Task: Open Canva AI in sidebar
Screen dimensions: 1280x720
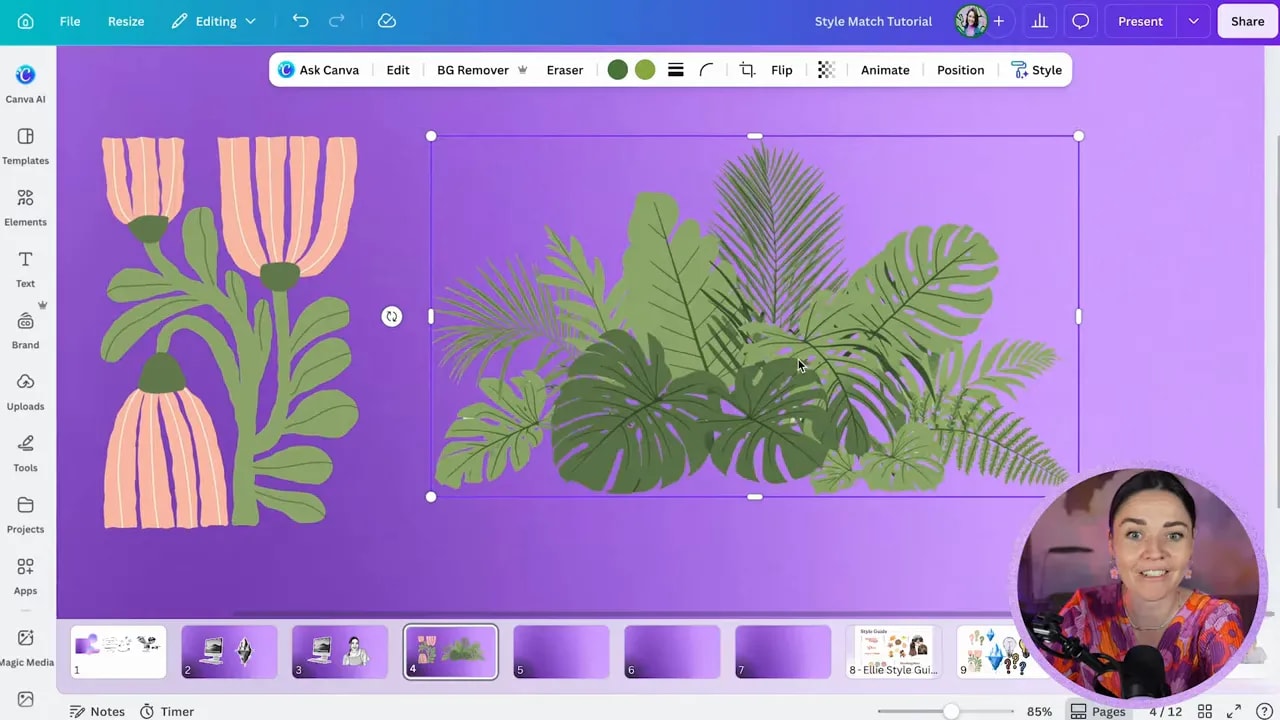Action: point(25,84)
